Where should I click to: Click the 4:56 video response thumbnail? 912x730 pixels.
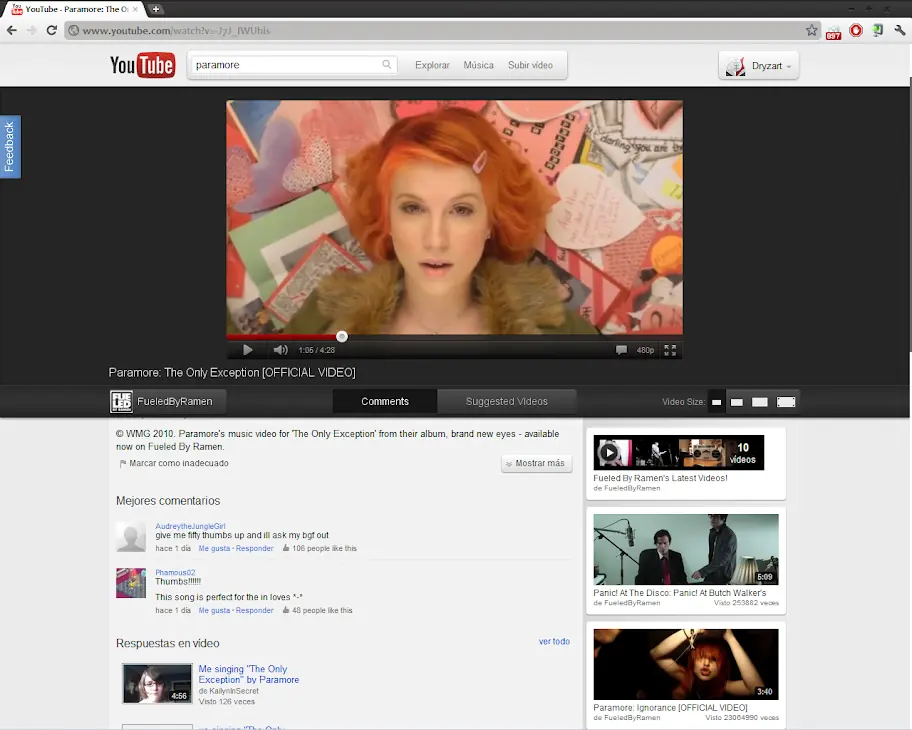(157, 683)
